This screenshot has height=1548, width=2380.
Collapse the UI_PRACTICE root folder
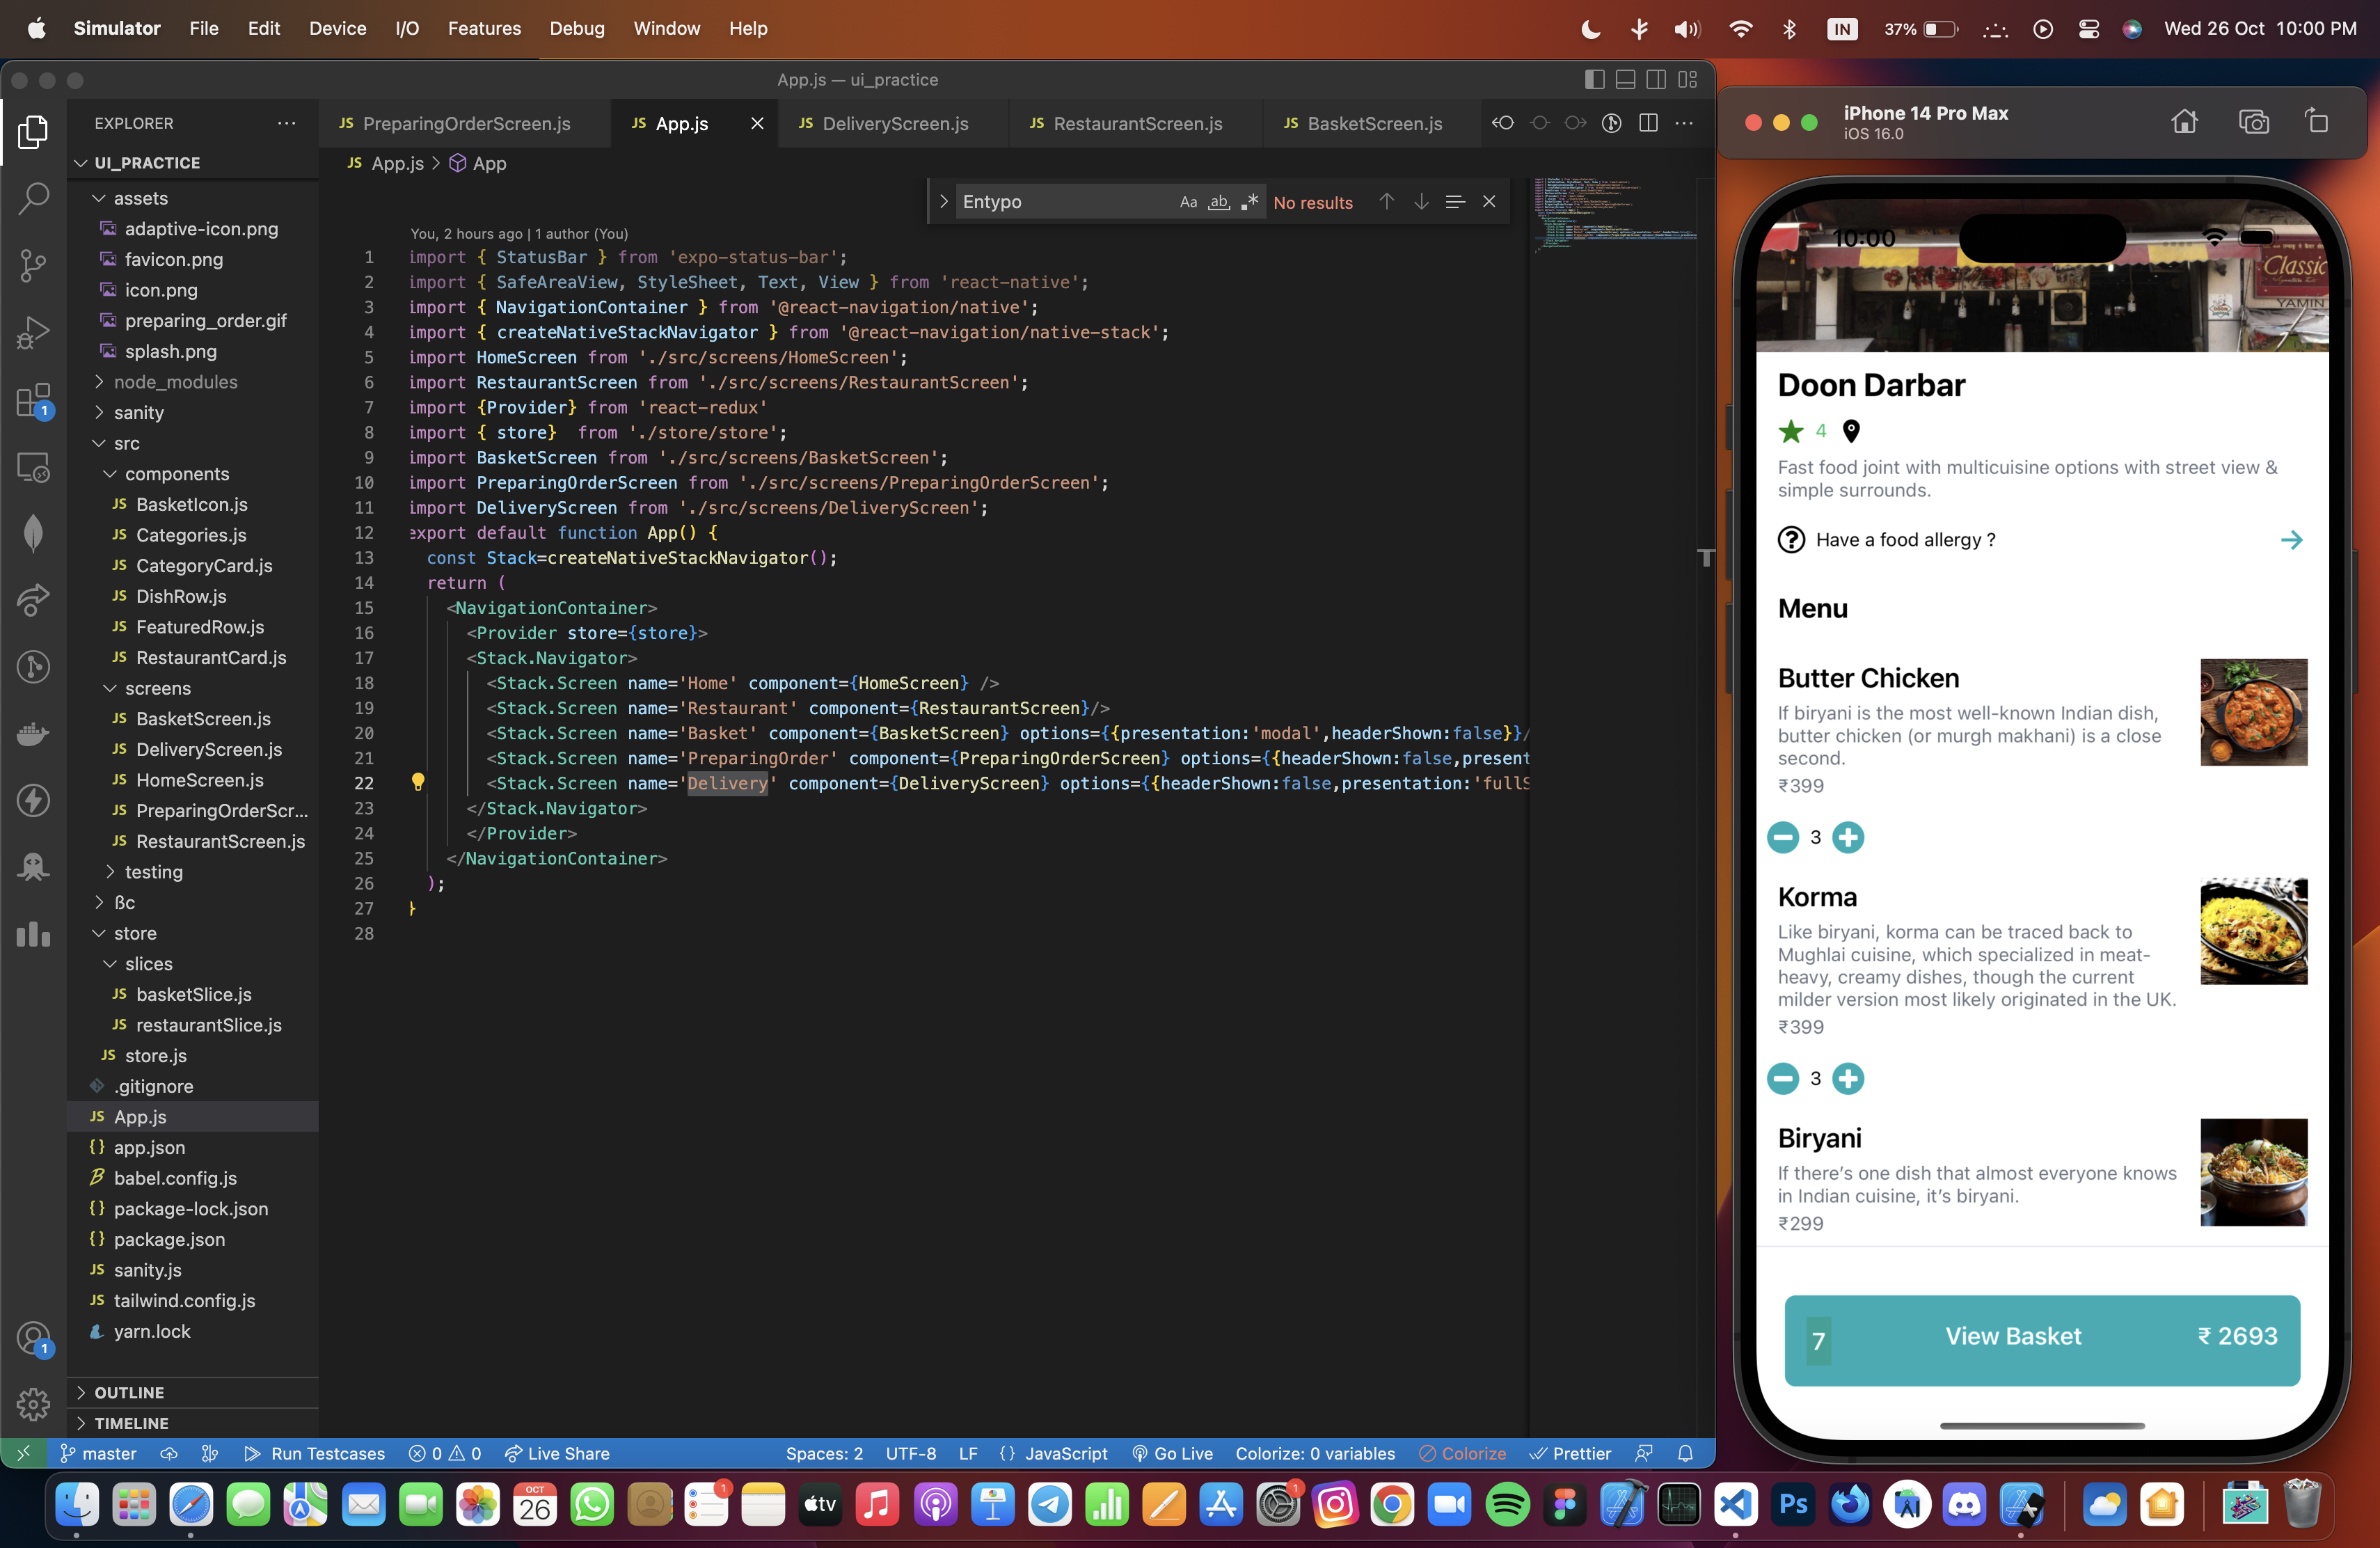click(81, 162)
